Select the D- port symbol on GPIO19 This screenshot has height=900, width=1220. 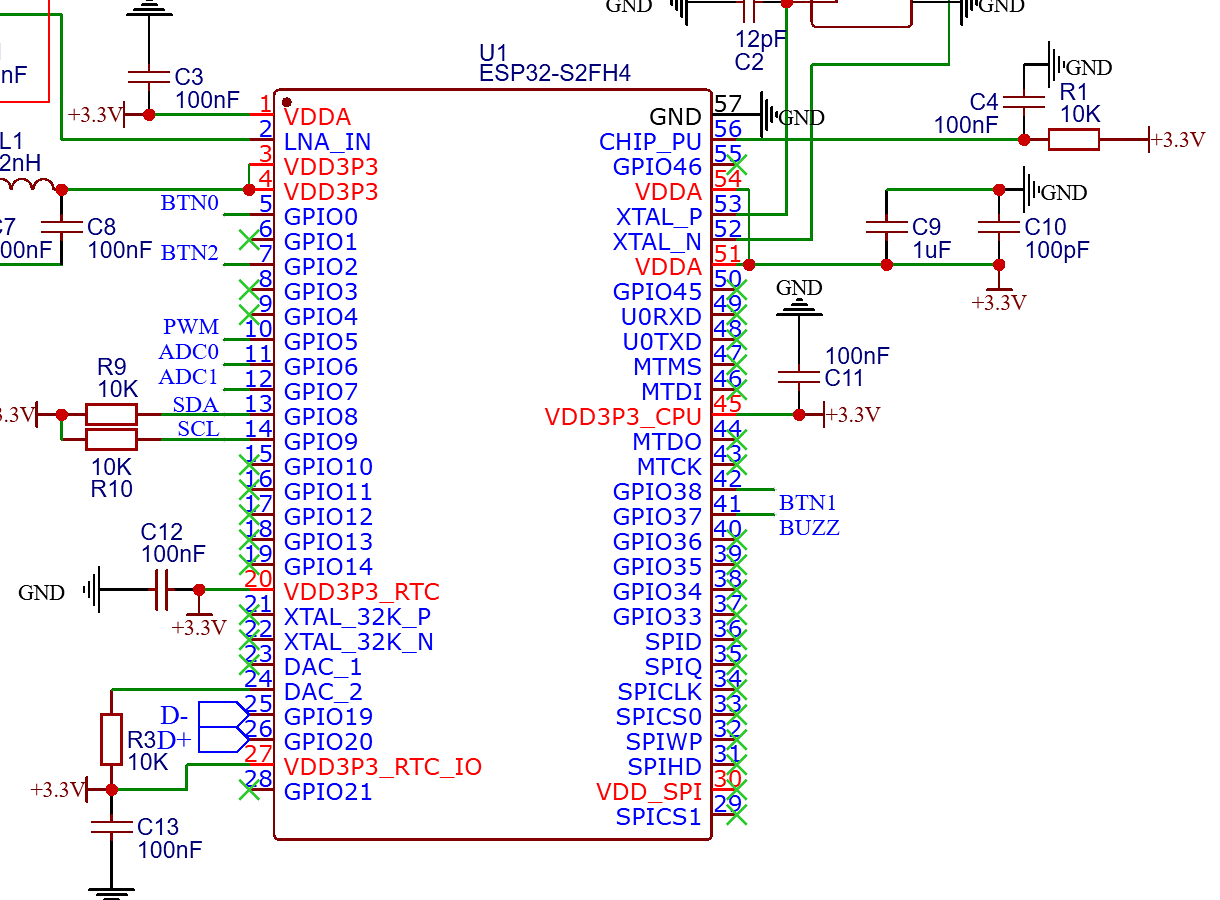222,714
